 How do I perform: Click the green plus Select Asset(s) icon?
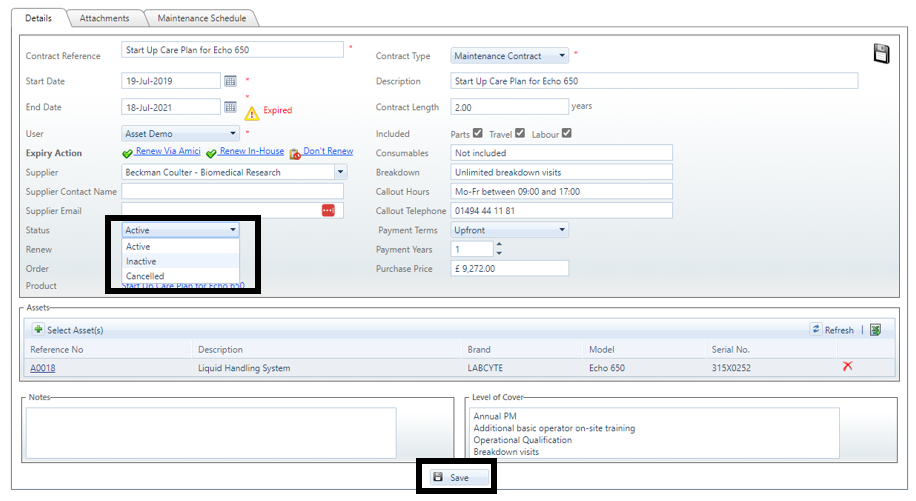click(38, 329)
